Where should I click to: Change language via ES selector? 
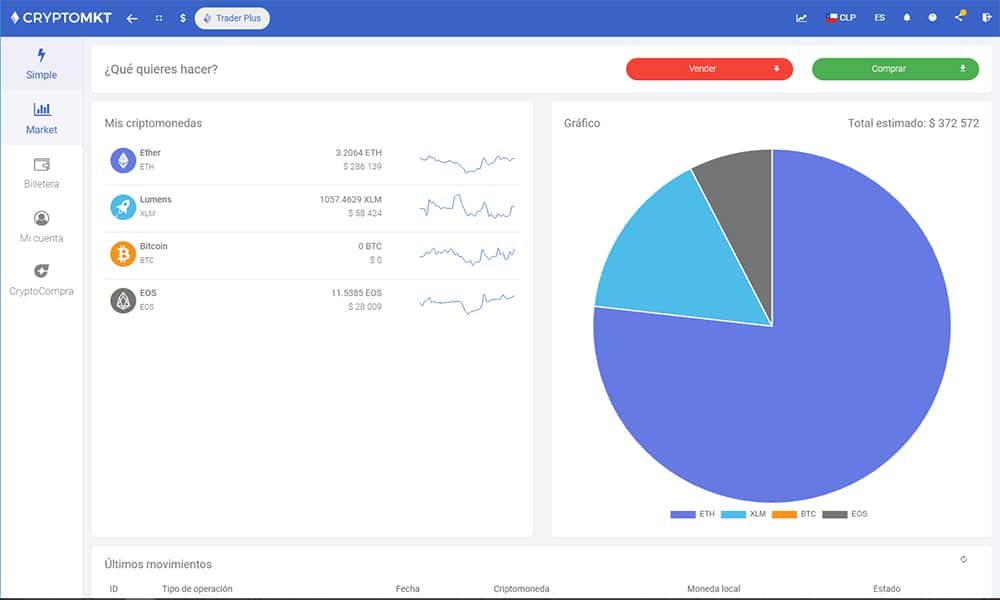click(879, 18)
